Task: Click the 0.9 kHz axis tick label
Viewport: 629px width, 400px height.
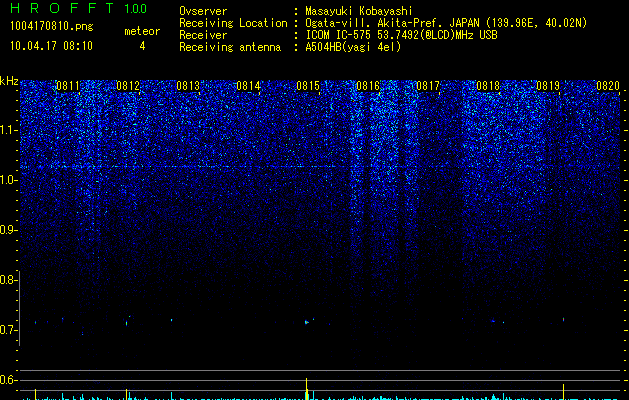Action: [x=8, y=230]
